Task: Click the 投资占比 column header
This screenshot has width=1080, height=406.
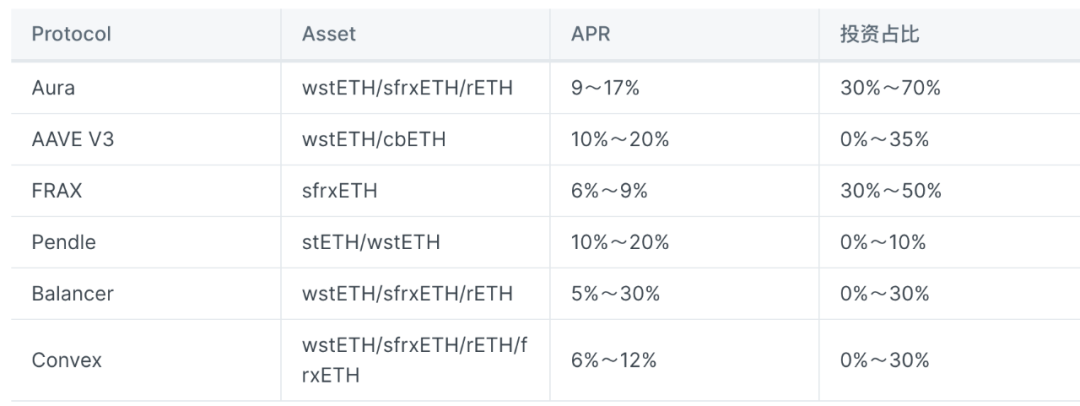Action: tap(880, 34)
